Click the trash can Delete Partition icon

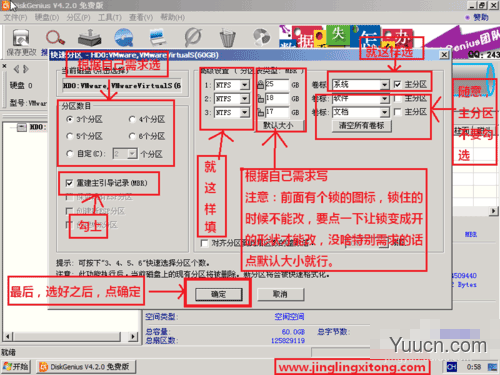point(228,38)
